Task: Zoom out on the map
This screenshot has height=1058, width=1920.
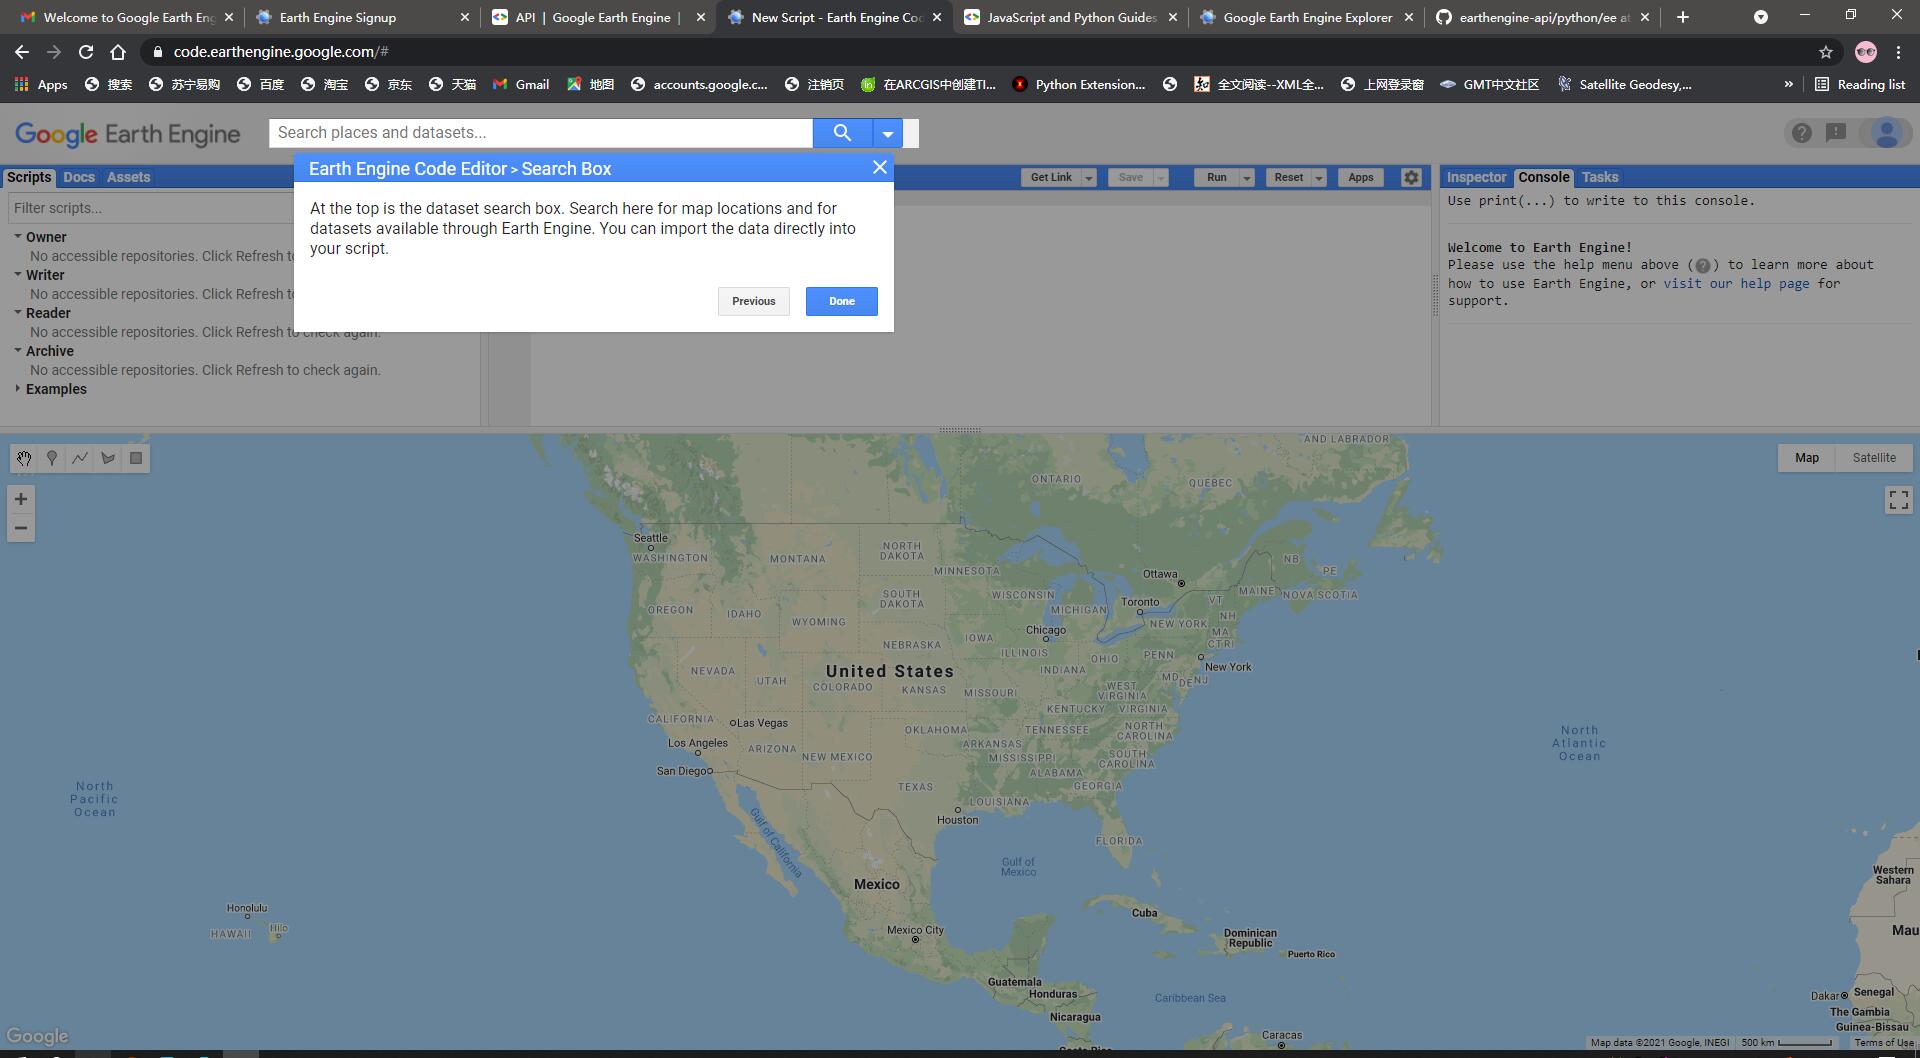Action: 21,528
